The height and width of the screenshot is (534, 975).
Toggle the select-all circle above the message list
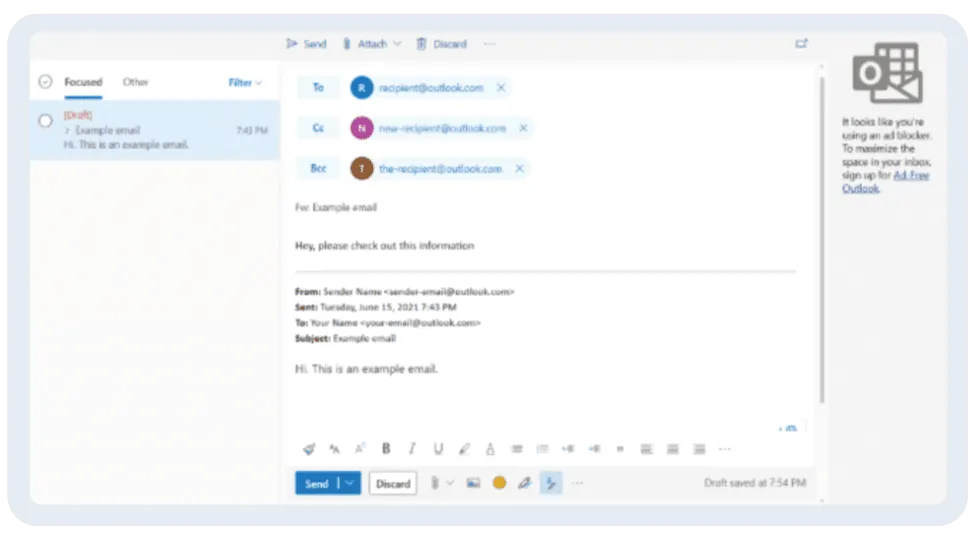(x=45, y=82)
